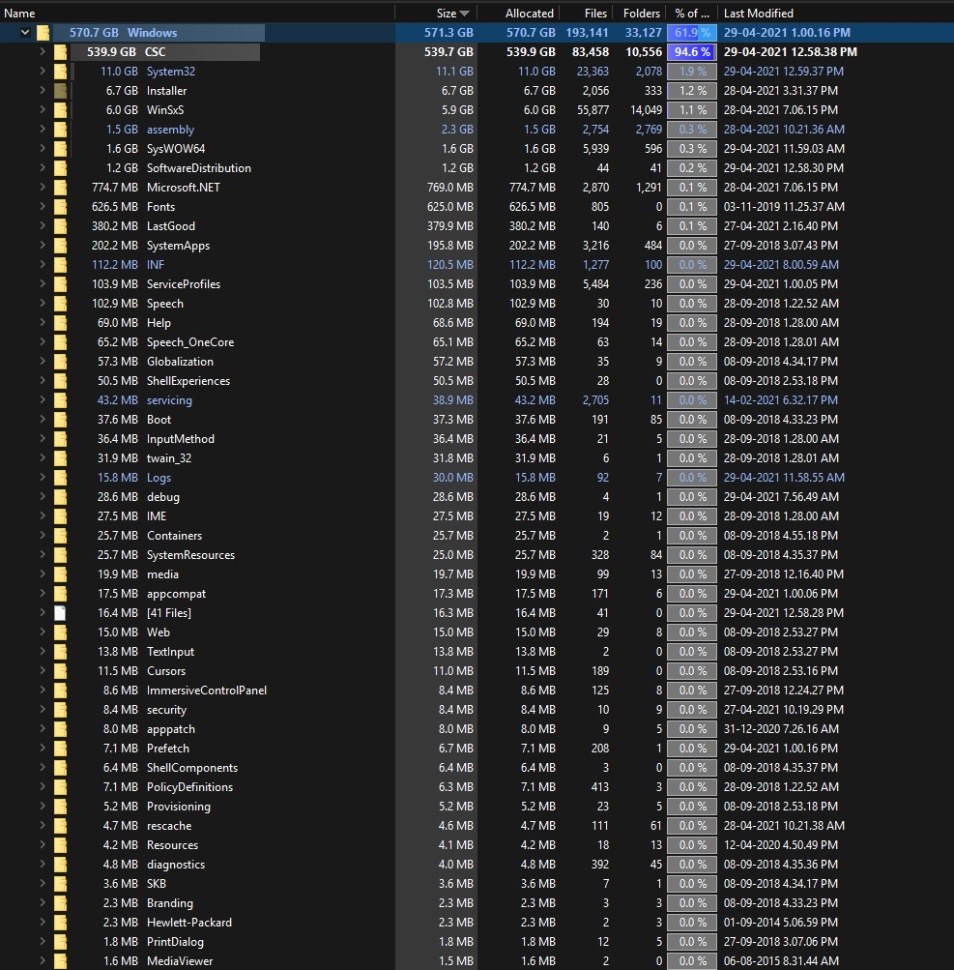Click the Fonts folder icon
This screenshot has width=954, height=970.
[60, 207]
